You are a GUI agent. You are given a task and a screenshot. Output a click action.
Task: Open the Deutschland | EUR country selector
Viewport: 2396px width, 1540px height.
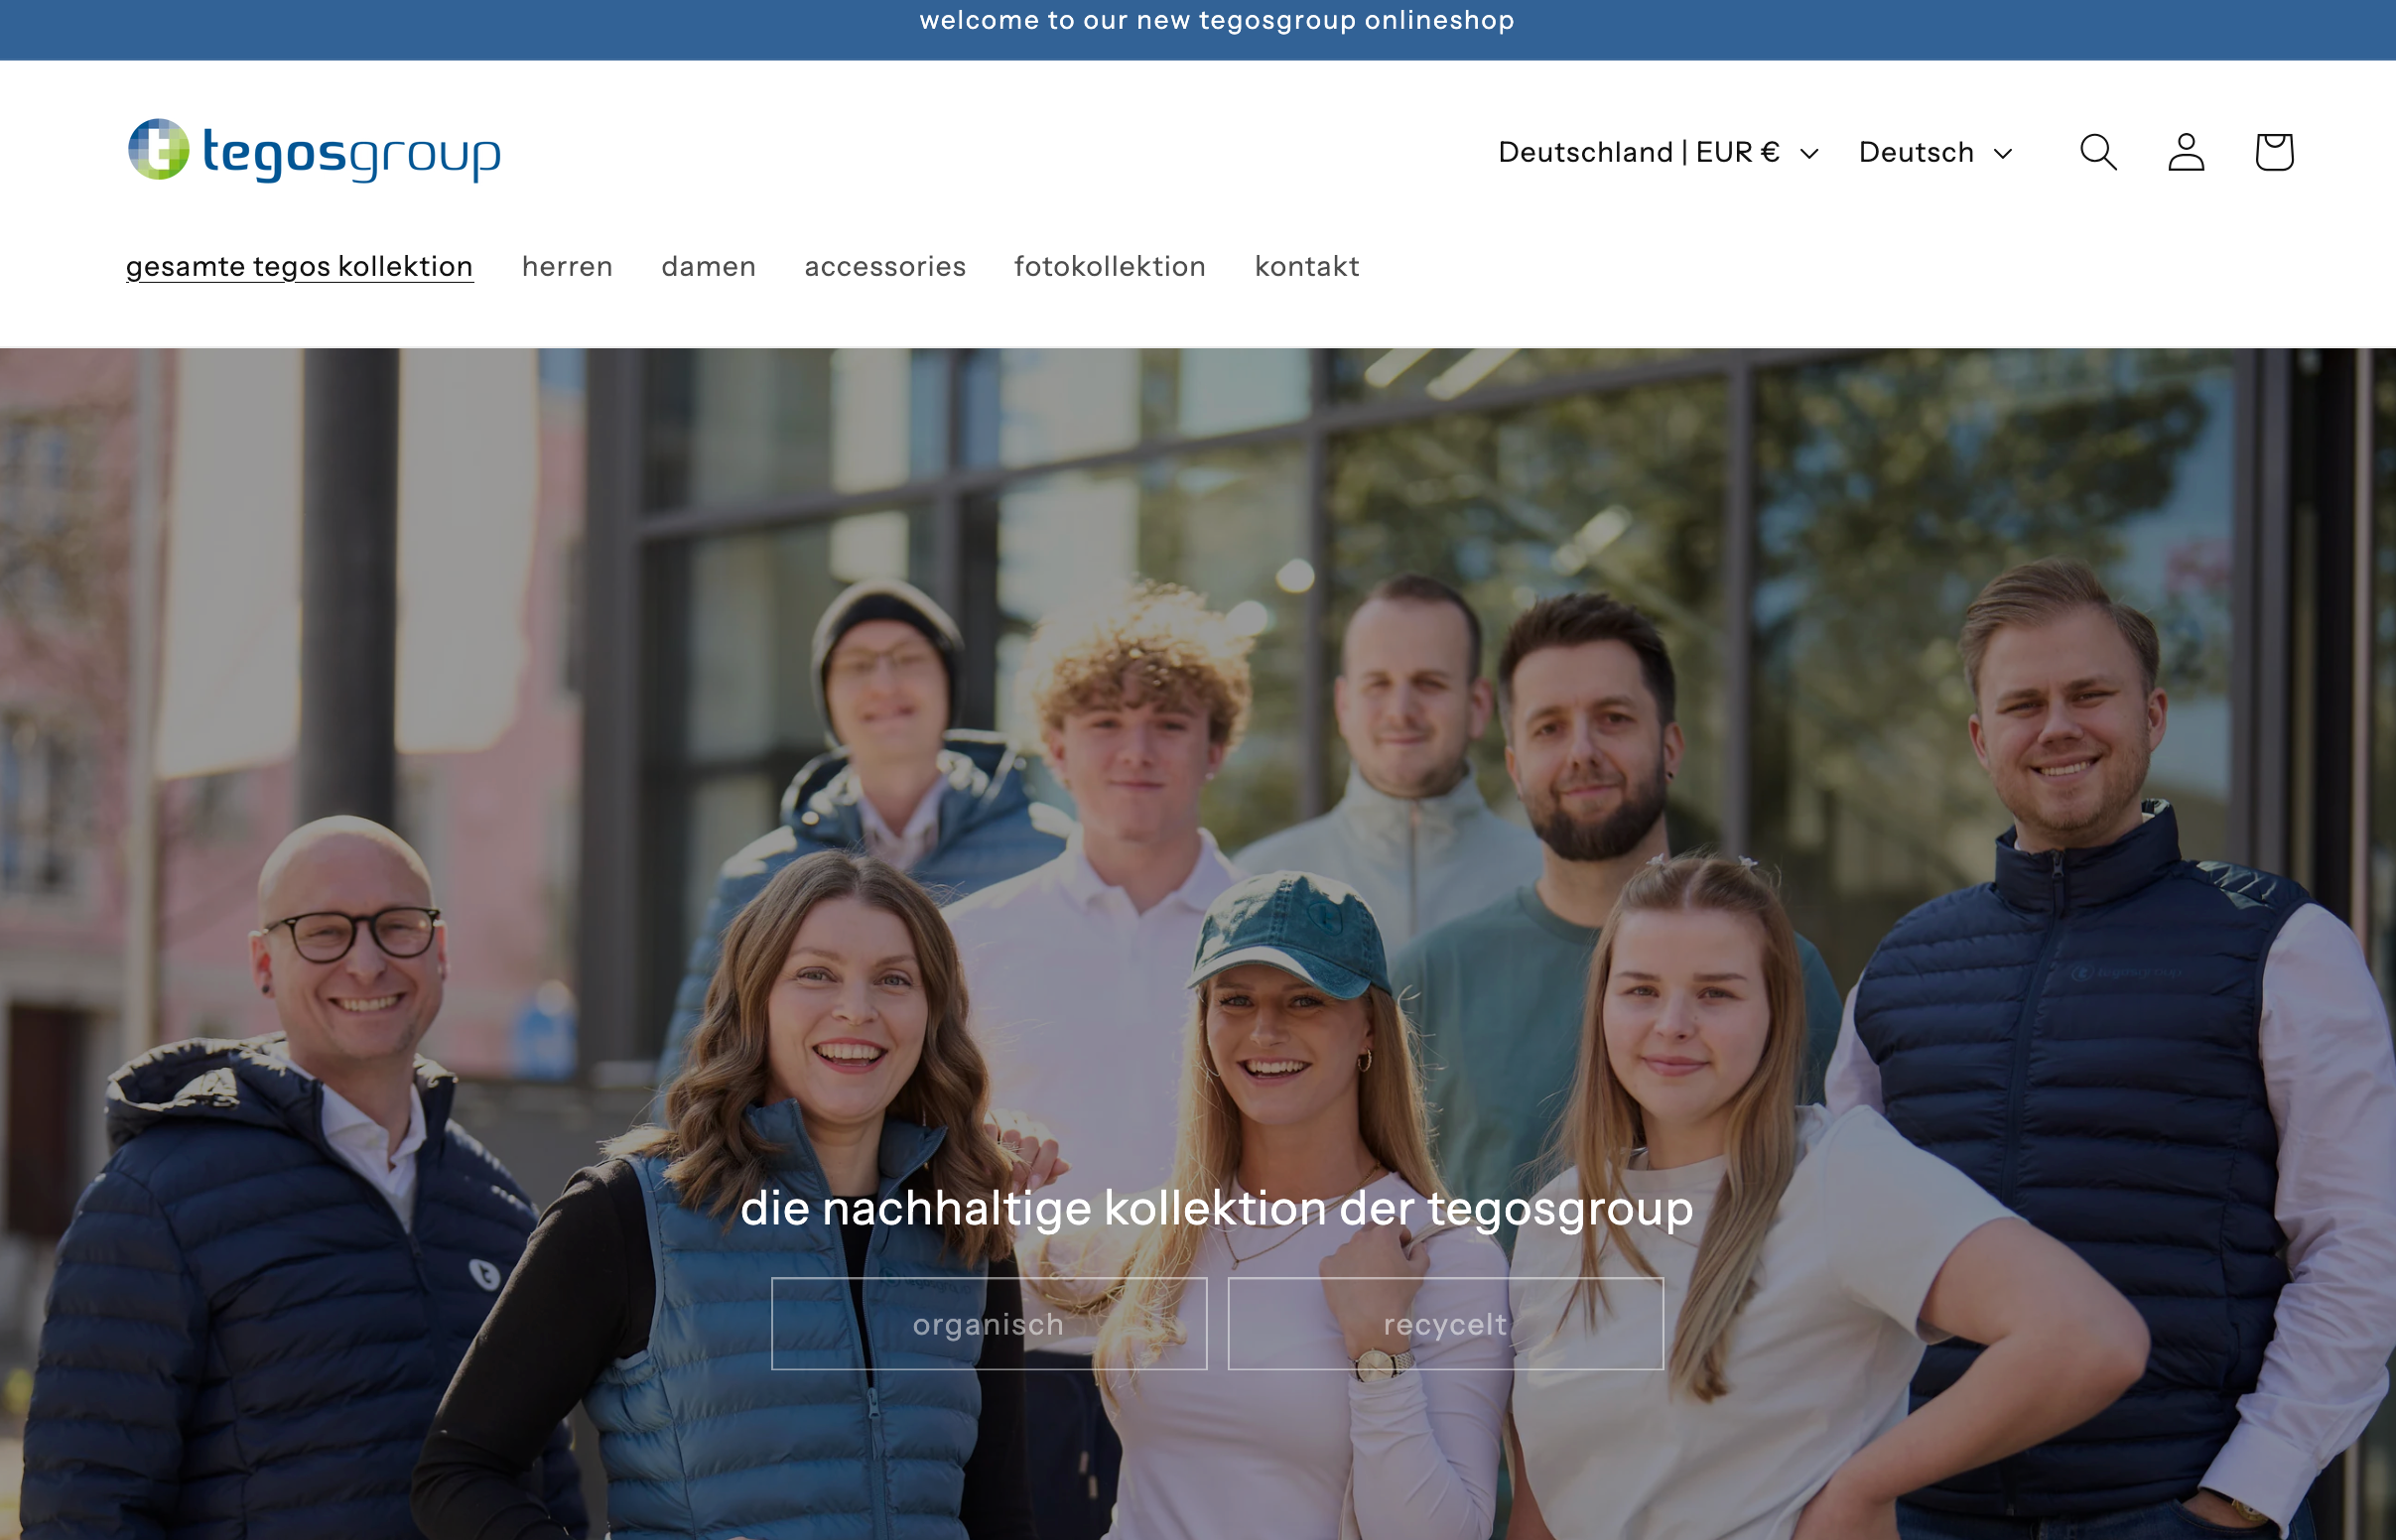point(1638,152)
